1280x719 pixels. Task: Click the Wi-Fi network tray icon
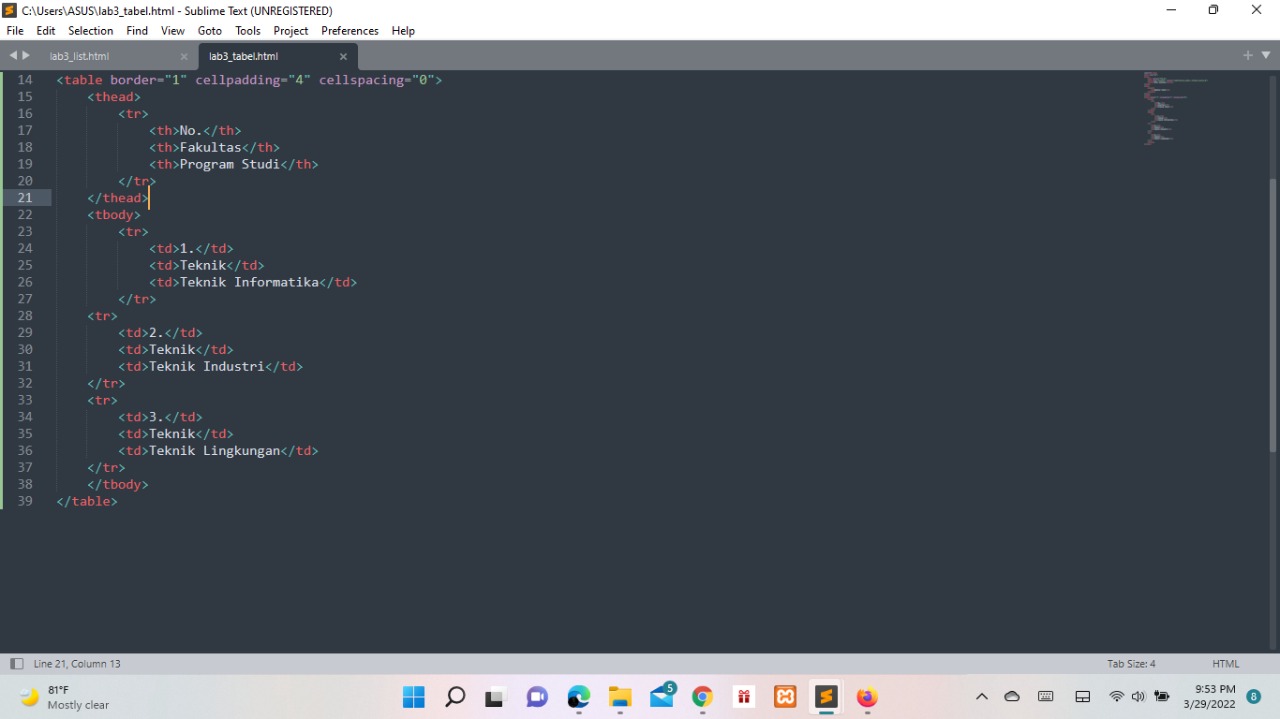tap(1116, 697)
